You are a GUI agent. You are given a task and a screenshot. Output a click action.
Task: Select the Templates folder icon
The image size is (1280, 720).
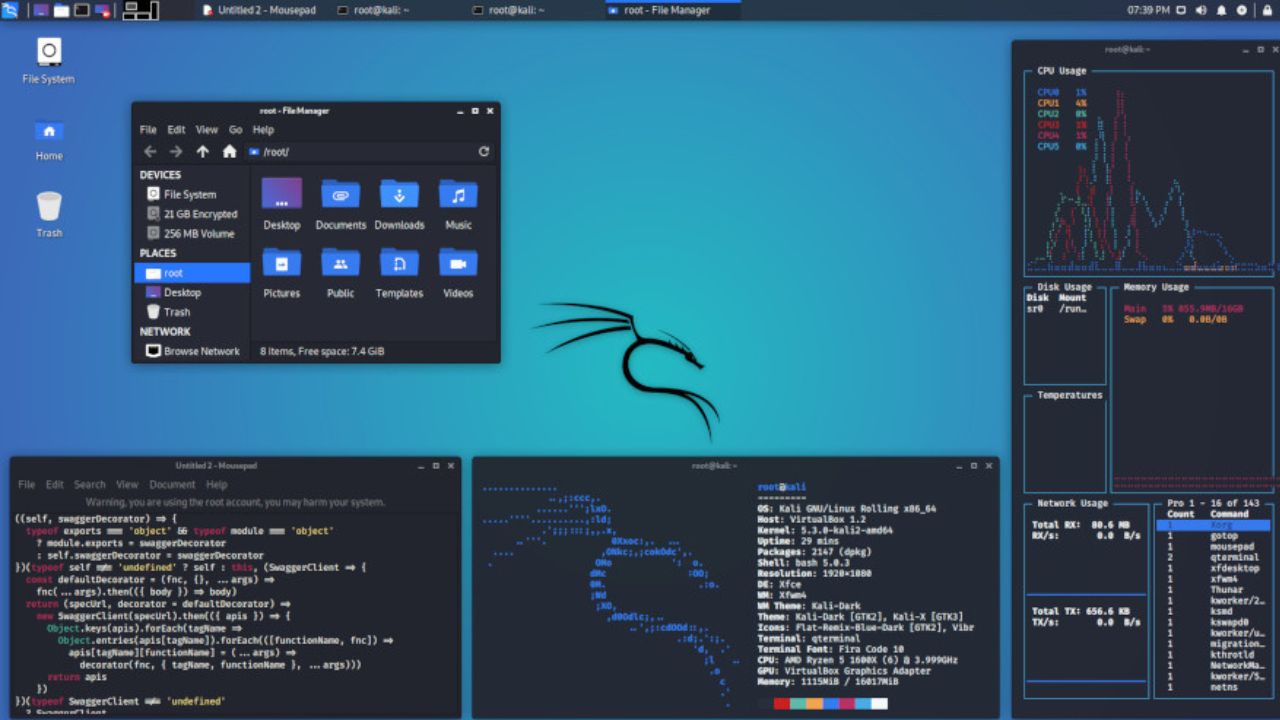click(x=400, y=272)
